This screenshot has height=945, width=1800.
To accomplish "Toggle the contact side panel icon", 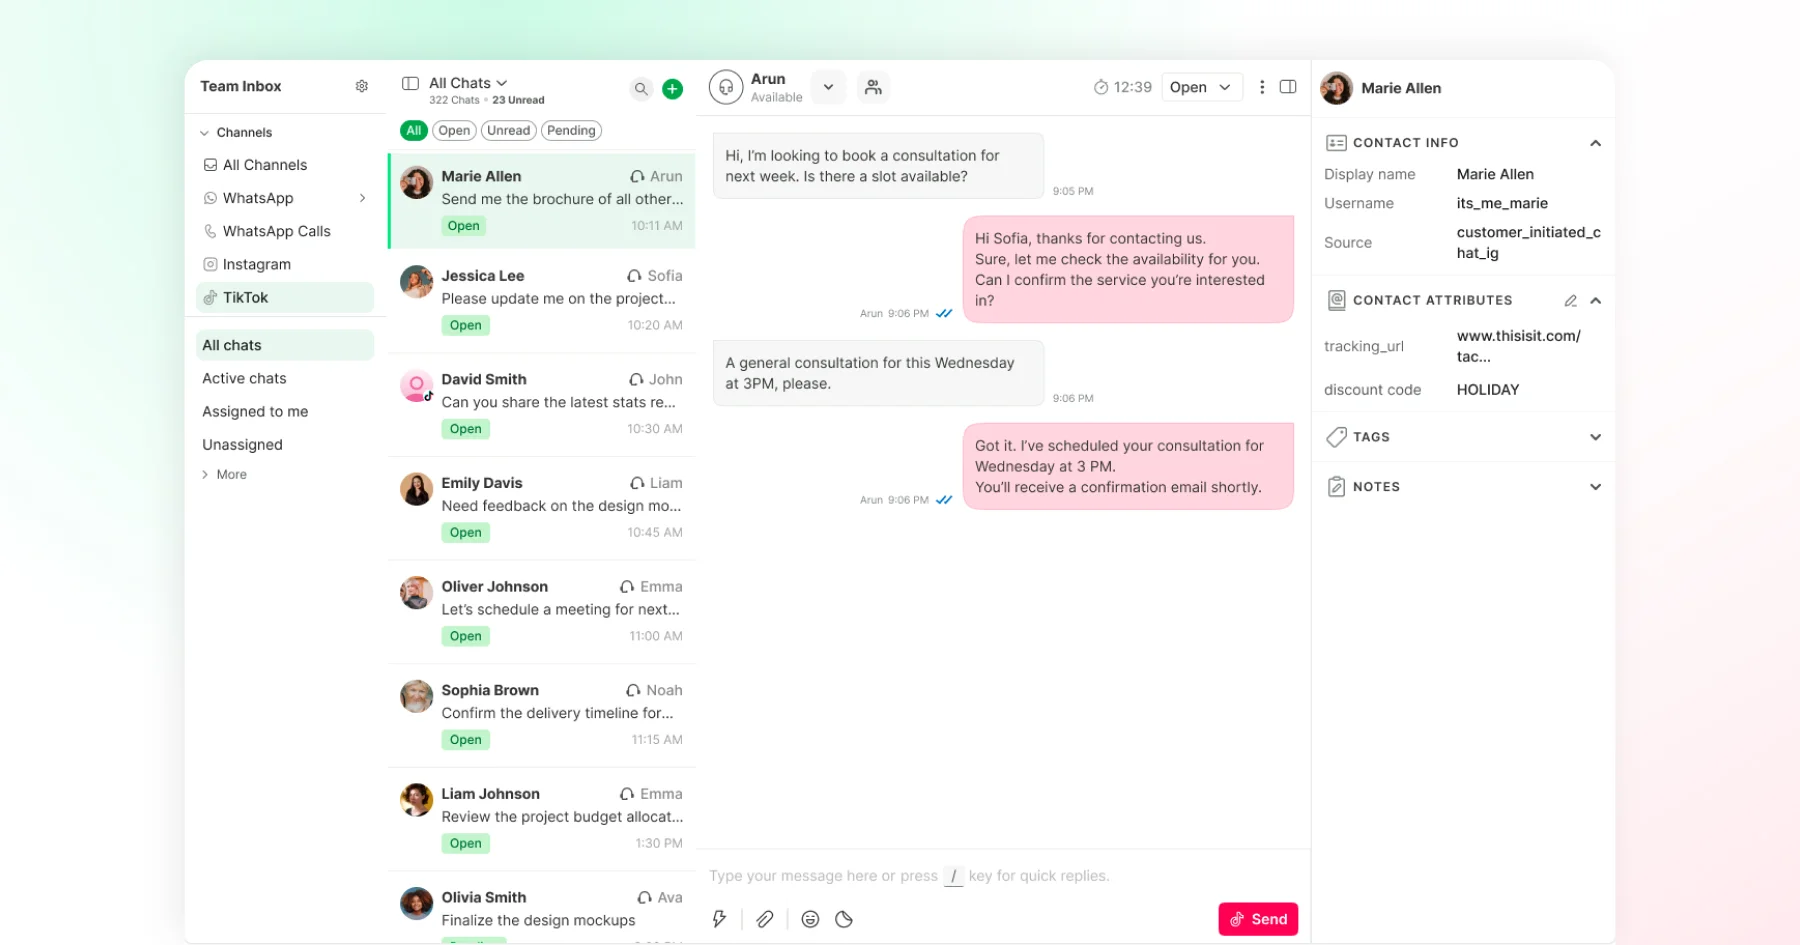I will tap(1288, 87).
